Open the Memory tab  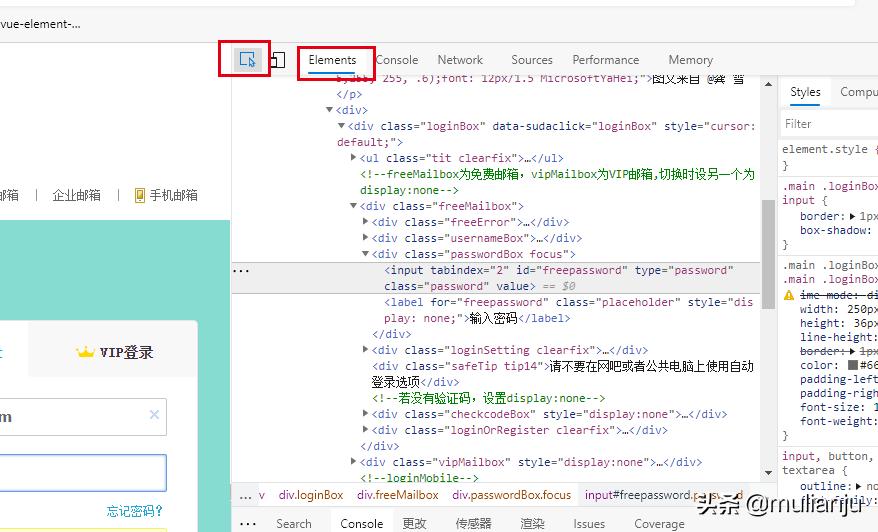(x=690, y=60)
